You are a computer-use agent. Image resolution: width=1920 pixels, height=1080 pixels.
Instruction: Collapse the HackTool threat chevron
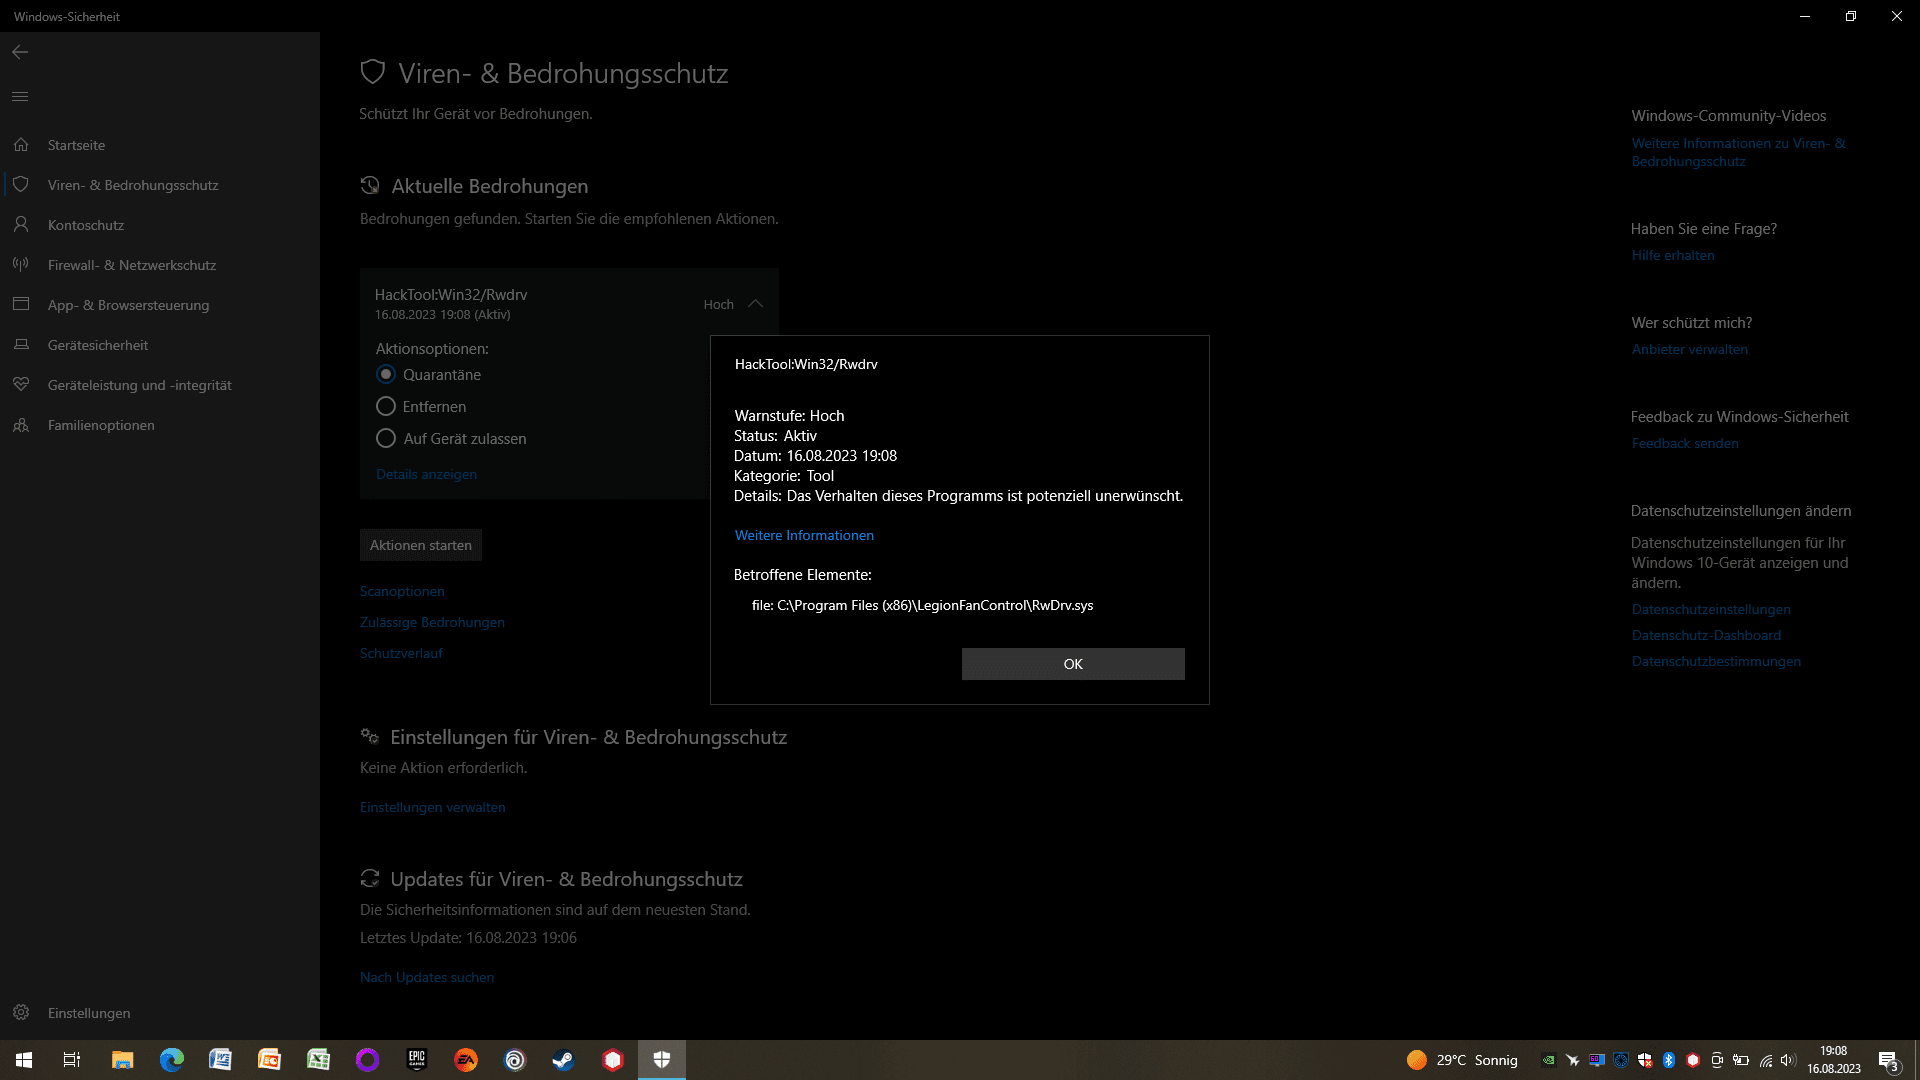click(x=756, y=304)
